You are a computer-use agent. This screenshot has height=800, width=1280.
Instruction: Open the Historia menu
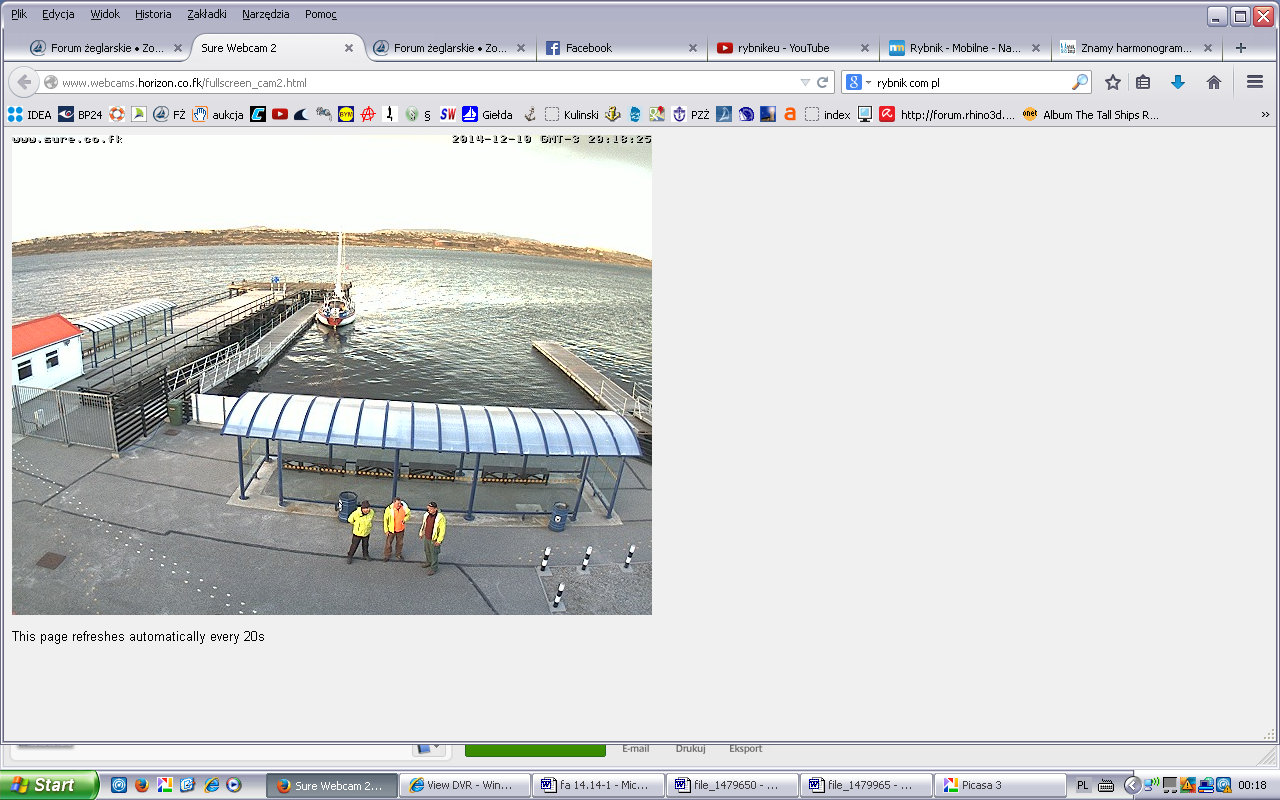pos(153,14)
